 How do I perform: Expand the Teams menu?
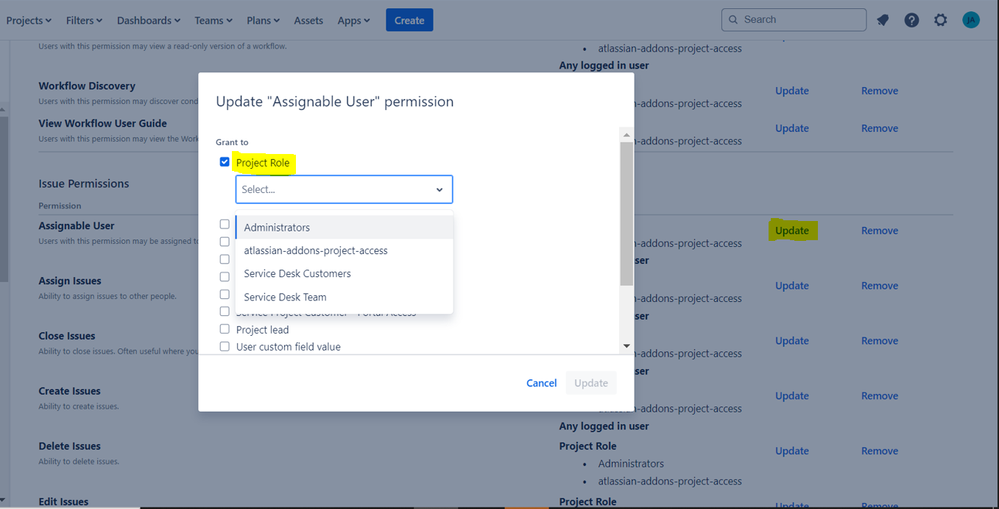[x=213, y=20]
